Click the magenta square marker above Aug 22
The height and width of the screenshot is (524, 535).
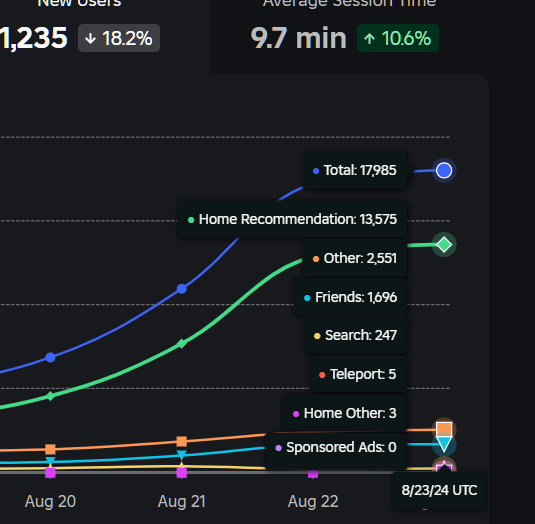(x=313, y=474)
